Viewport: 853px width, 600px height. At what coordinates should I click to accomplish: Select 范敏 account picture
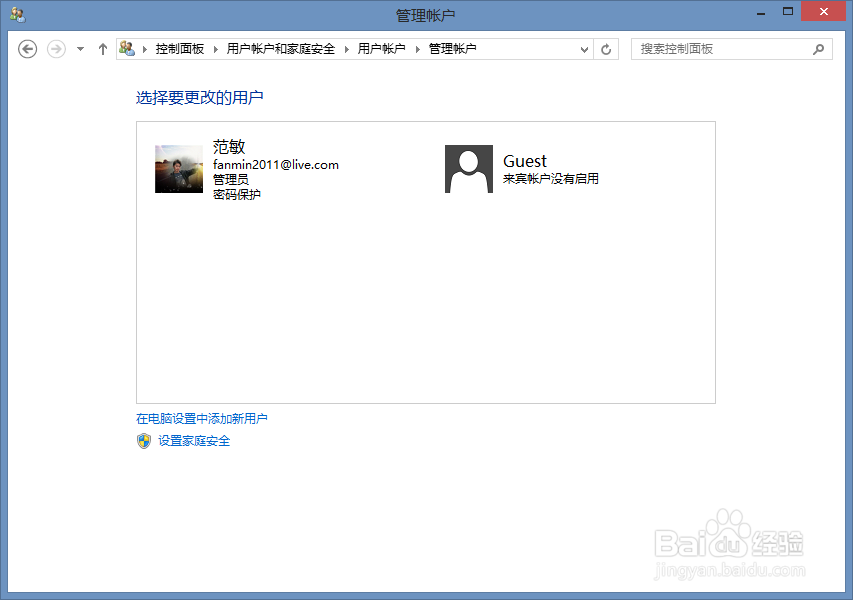click(179, 169)
